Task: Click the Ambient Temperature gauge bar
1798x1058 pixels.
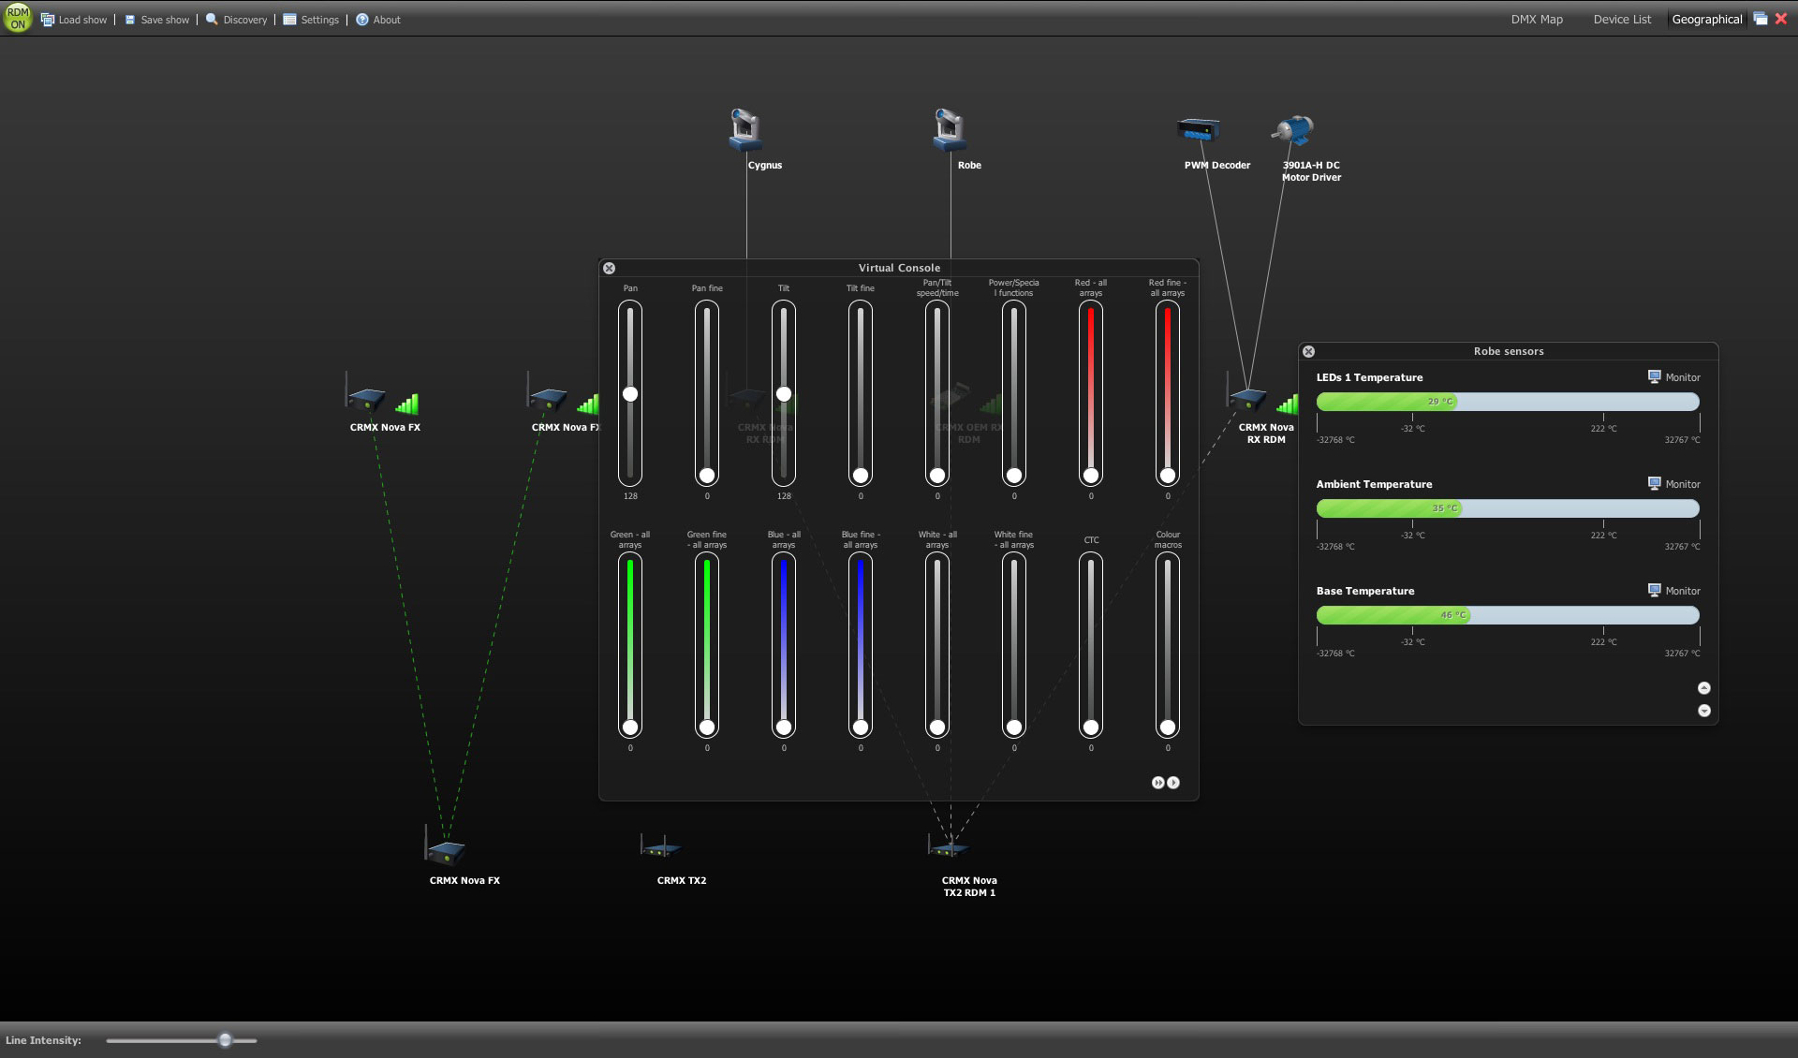Action: point(1508,508)
